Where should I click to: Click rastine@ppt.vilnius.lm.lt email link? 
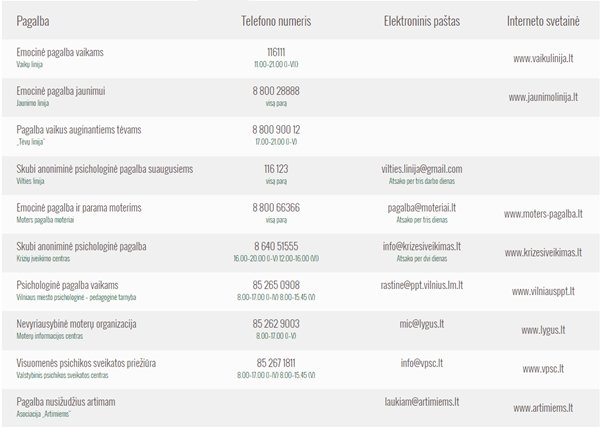pyautogui.click(x=422, y=285)
